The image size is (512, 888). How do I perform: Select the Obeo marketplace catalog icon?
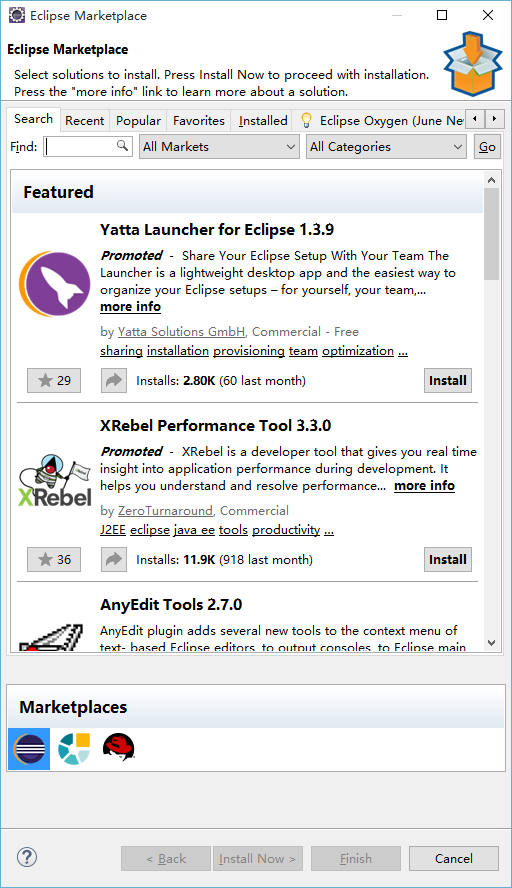pos(74,749)
